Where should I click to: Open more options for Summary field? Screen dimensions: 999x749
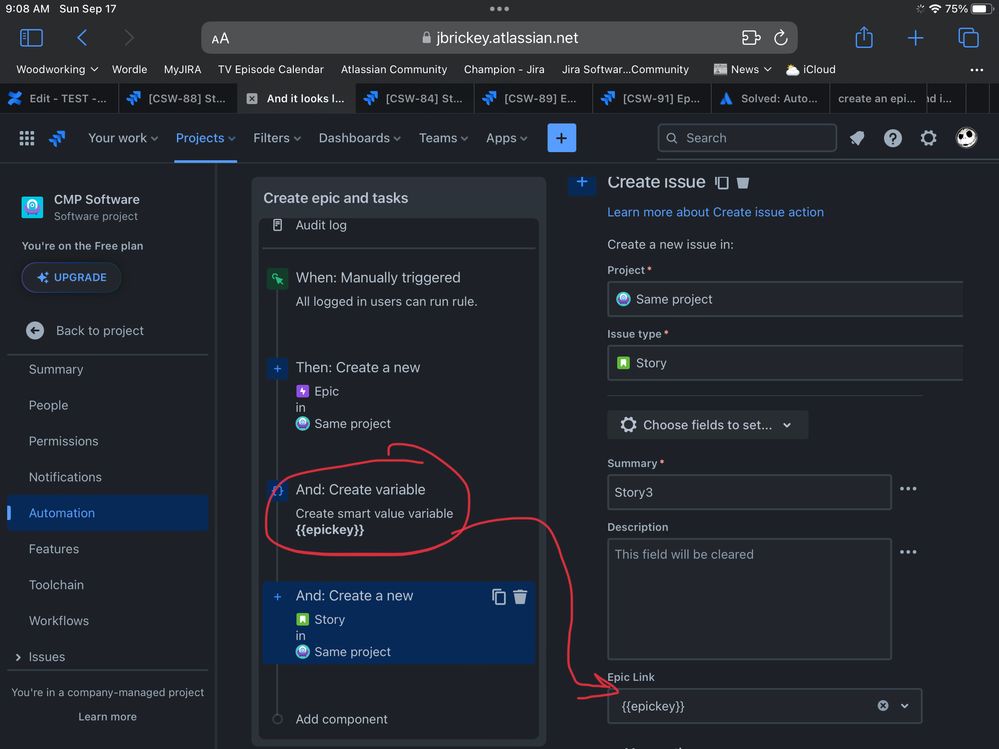[908, 489]
